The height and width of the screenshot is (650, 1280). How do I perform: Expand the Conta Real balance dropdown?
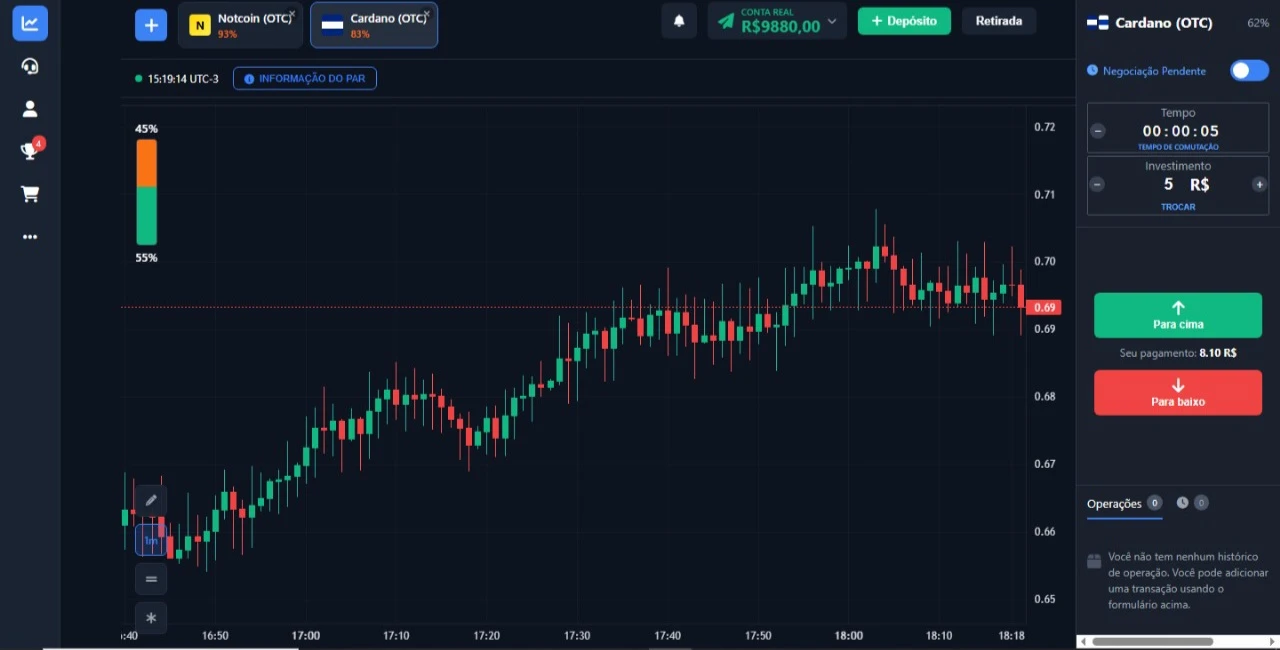tap(831, 21)
